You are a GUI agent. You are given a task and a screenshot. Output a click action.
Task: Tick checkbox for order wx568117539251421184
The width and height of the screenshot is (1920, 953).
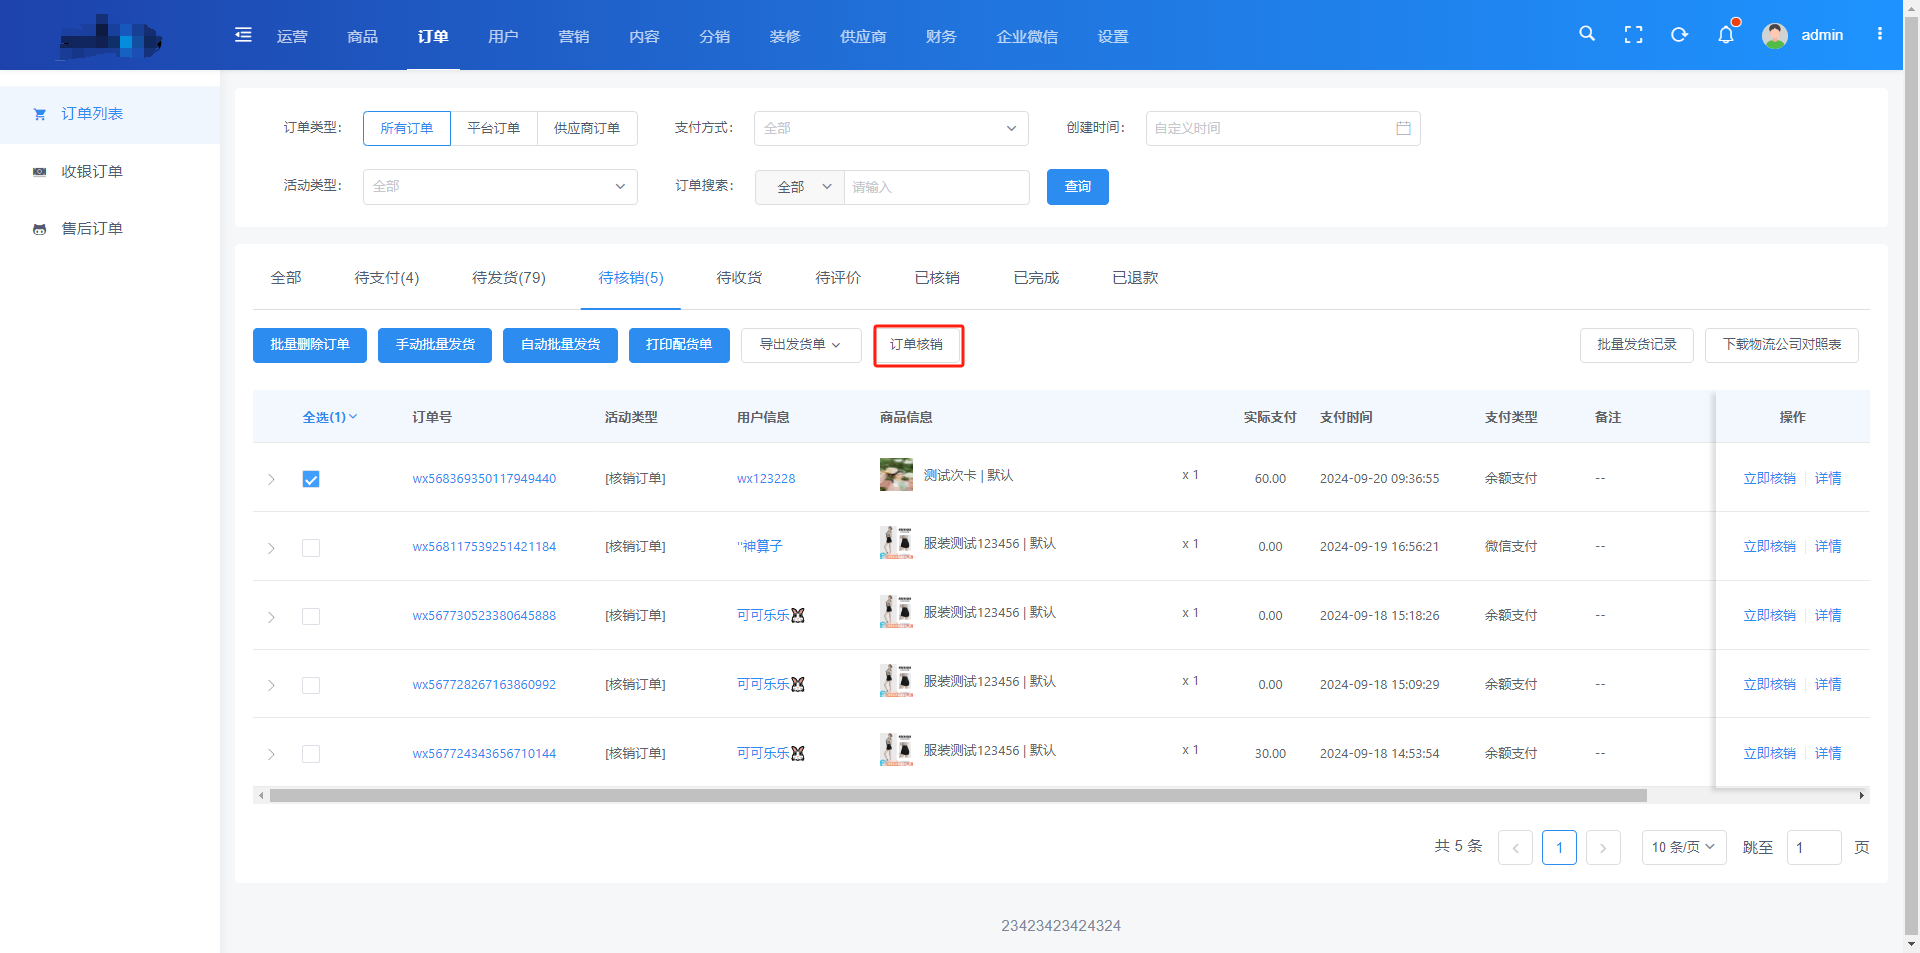tap(311, 548)
